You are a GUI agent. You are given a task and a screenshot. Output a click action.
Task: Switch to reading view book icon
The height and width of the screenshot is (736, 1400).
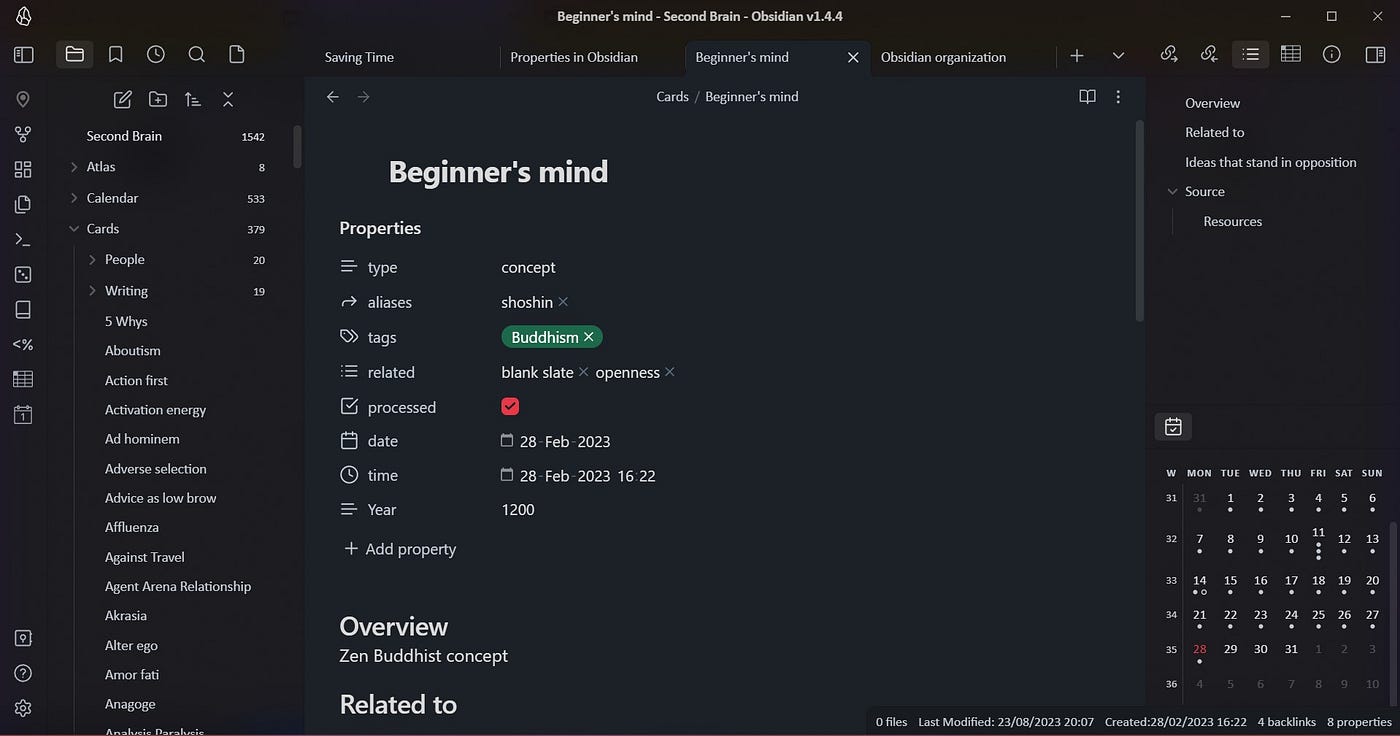[1087, 97]
